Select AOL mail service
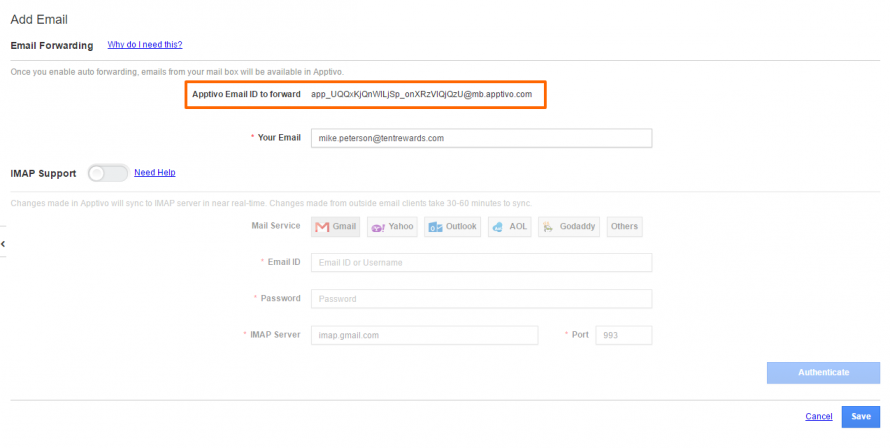Screen dimensions: 890x448 click(510, 227)
